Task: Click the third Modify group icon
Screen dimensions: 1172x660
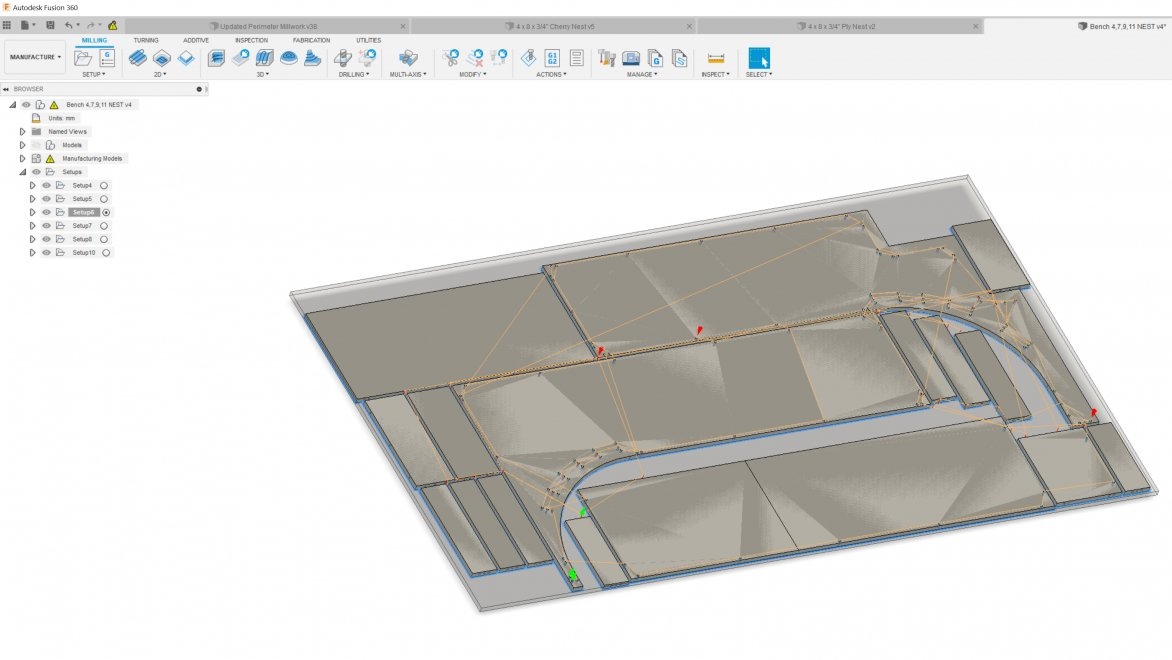Action: pyautogui.click(x=499, y=58)
